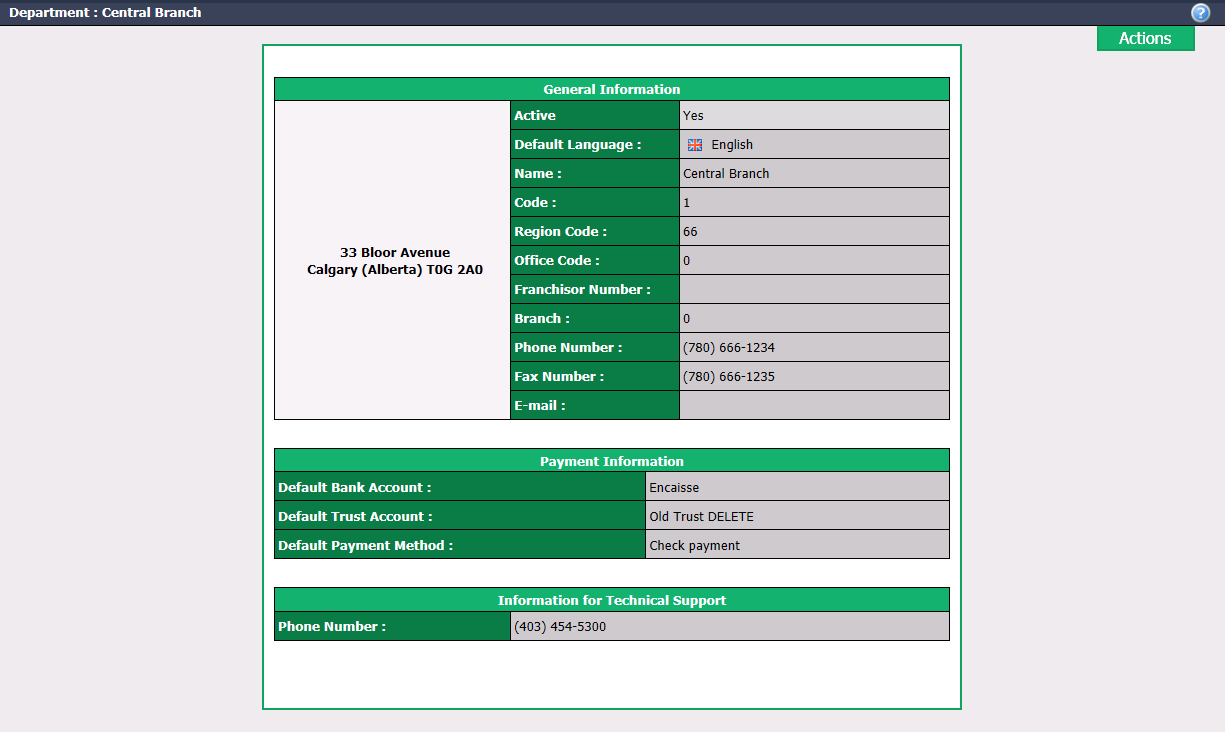Click the Payment Information section header

612,461
